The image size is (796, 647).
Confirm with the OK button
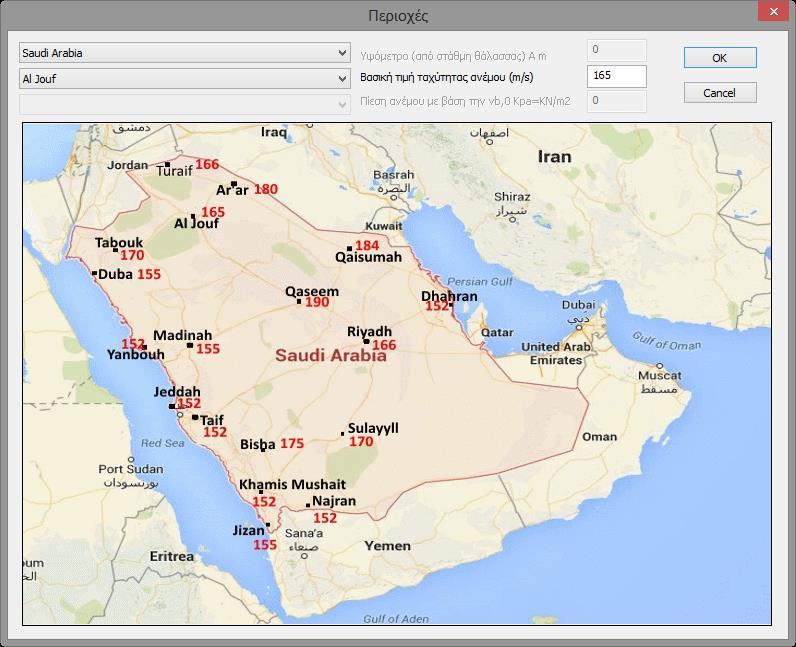point(720,58)
